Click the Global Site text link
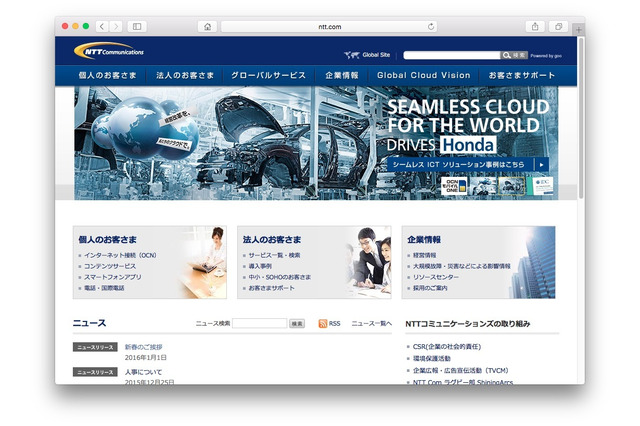The image size is (640, 426). [376, 55]
